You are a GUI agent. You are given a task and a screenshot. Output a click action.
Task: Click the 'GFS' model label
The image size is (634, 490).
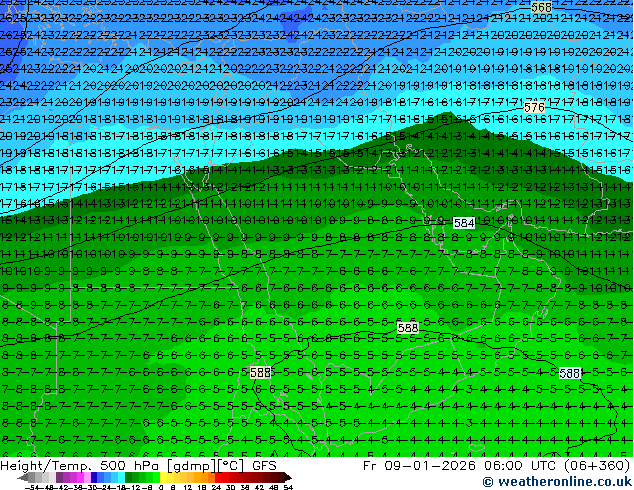point(264,466)
